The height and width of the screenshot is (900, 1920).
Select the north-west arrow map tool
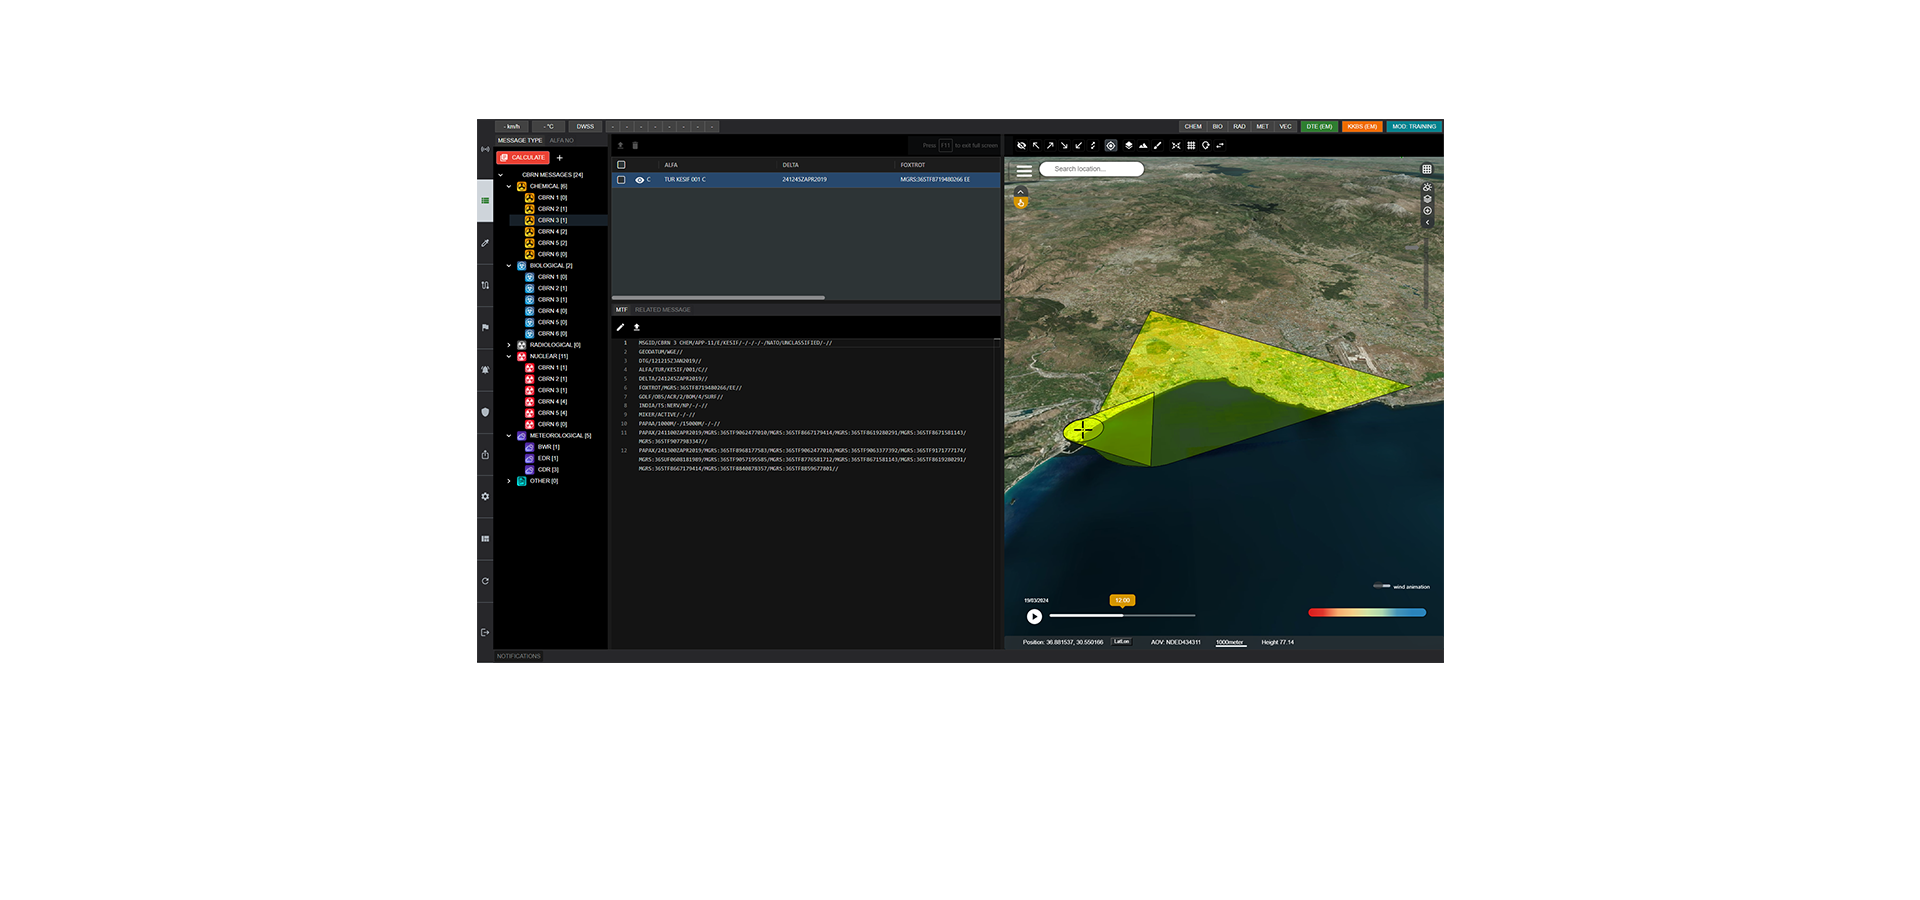tap(1036, 146)
